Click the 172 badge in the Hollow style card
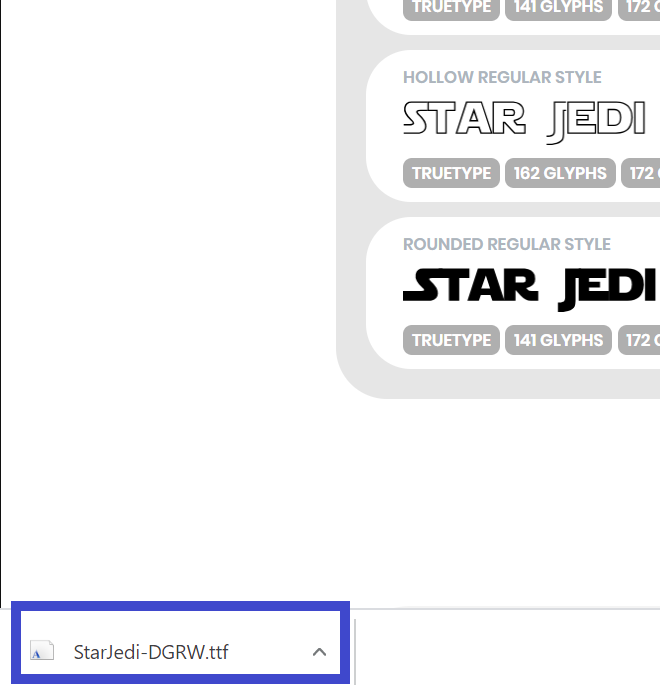The height and width of the screenshot is (693, 660). click(x=641, y=173)
